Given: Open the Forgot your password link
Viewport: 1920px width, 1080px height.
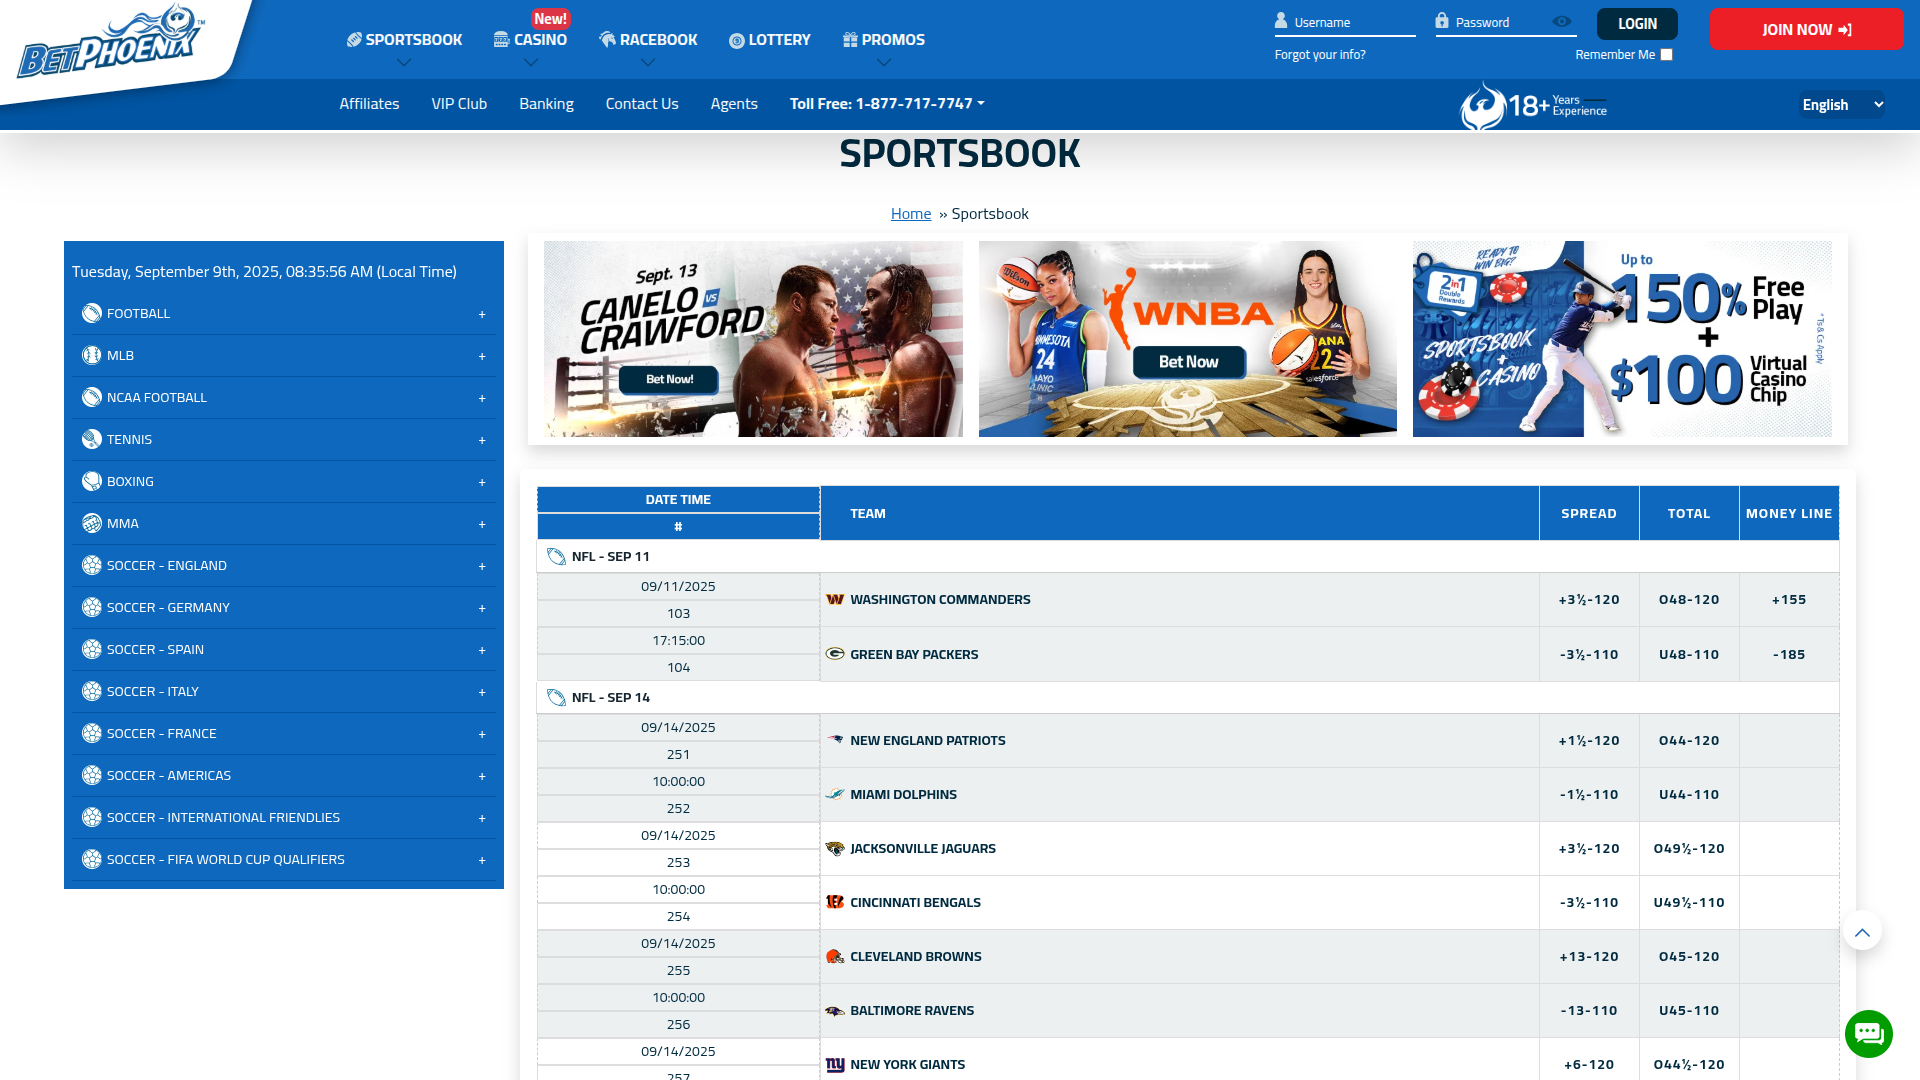Looking at the screenshot, I should click(1320, 54).
